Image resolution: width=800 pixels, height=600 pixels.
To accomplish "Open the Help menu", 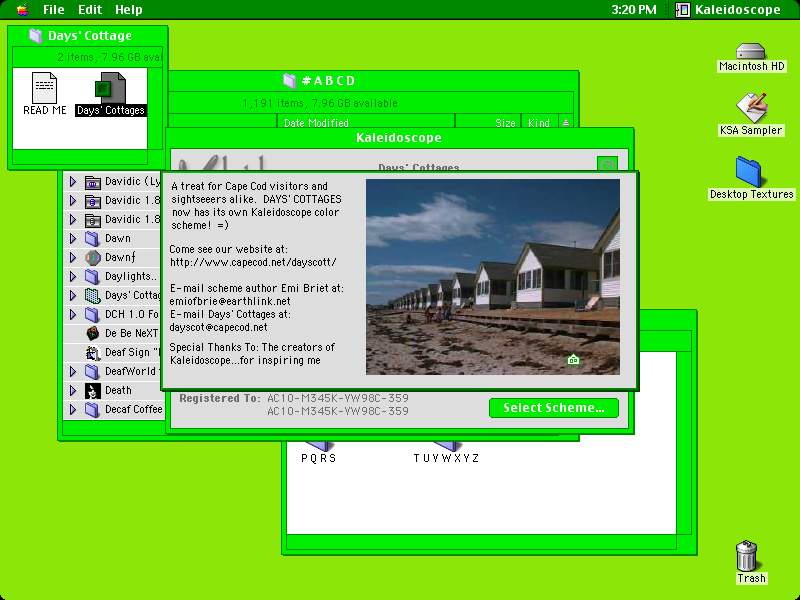I will tap(129, 10).
